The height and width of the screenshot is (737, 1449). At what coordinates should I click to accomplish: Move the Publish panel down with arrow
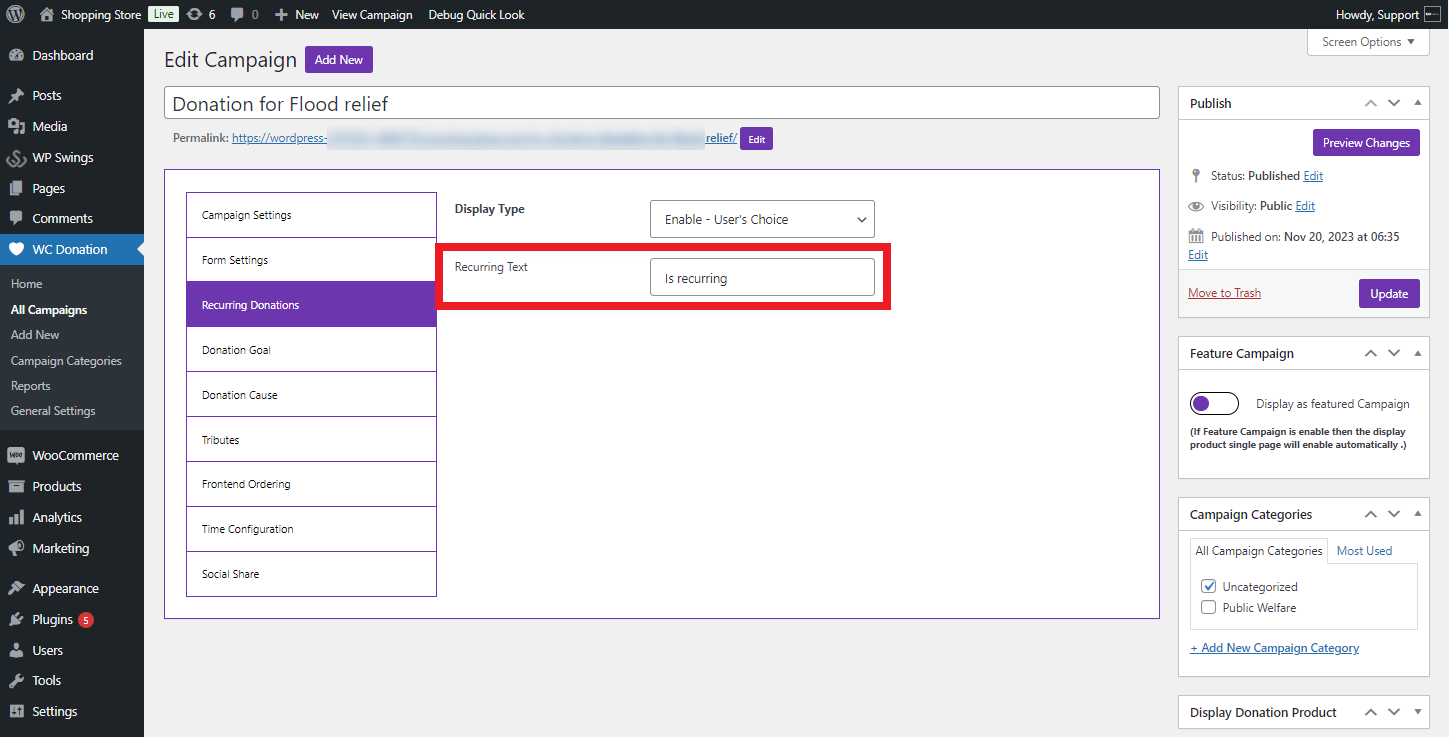pos(1394,103)
